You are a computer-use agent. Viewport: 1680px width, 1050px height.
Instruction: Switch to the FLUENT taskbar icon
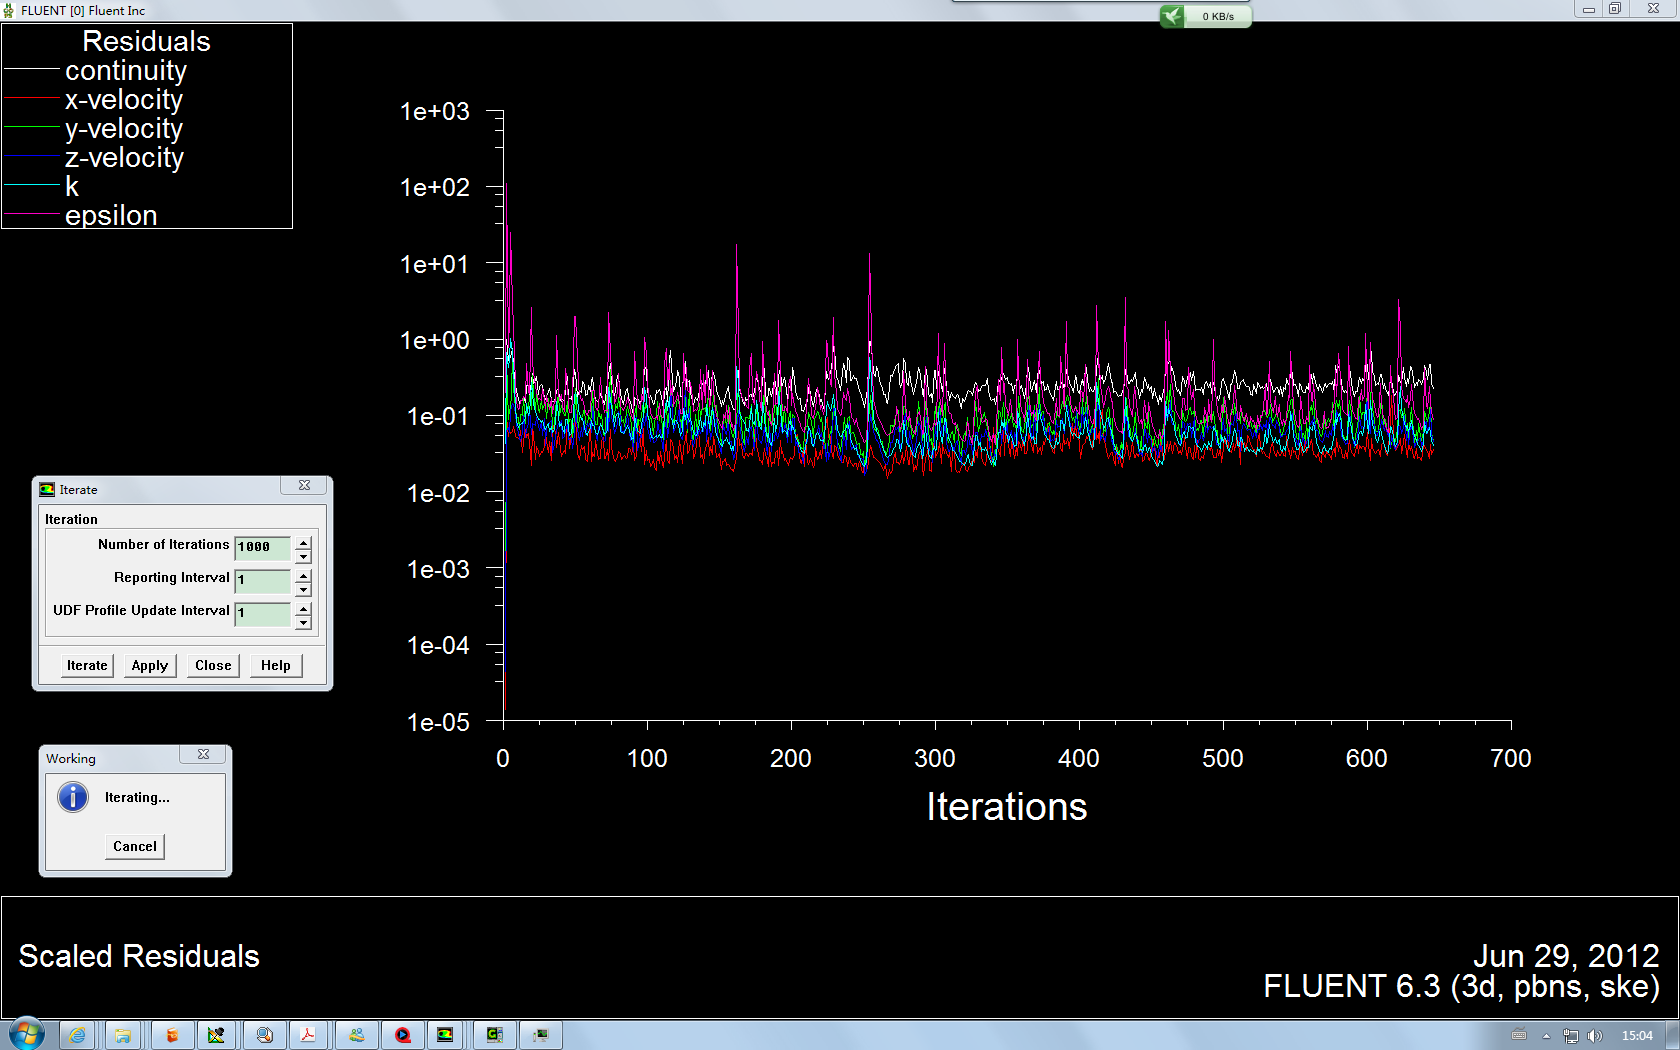pos(445,1035)
